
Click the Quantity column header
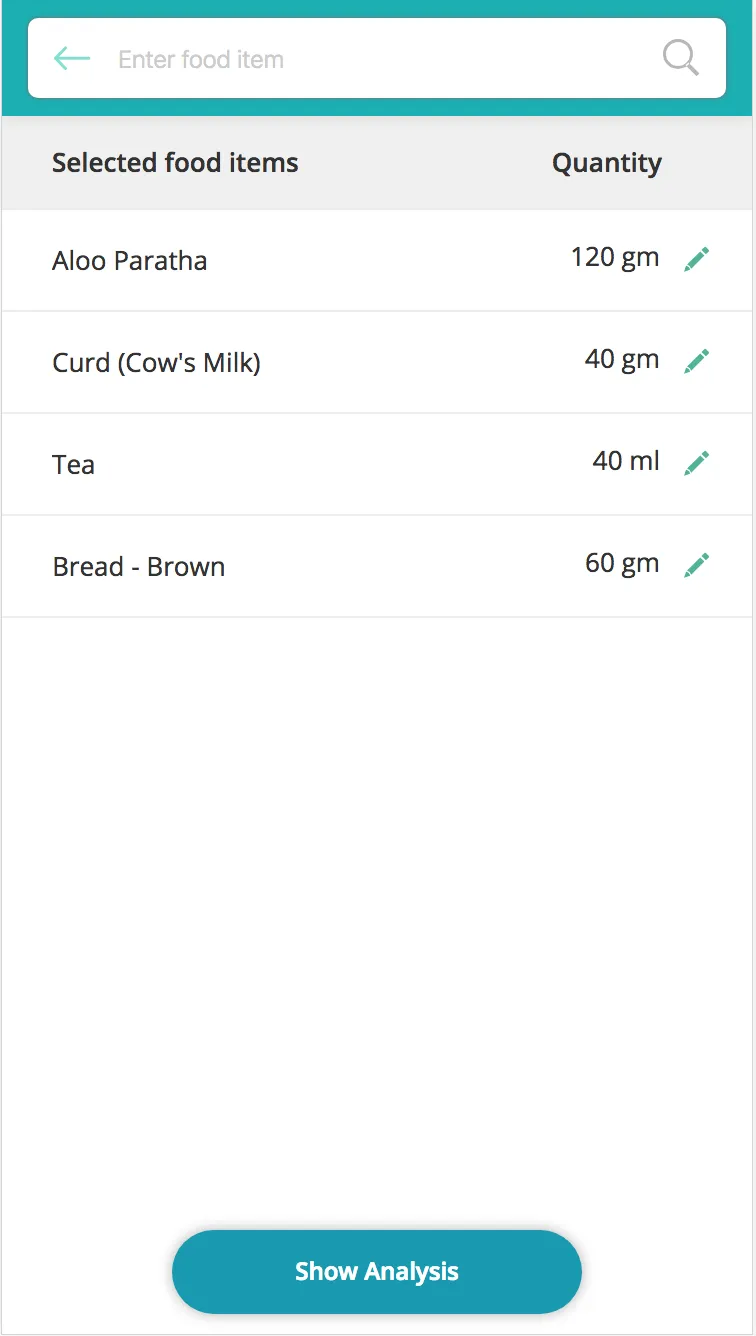(607, 163)
